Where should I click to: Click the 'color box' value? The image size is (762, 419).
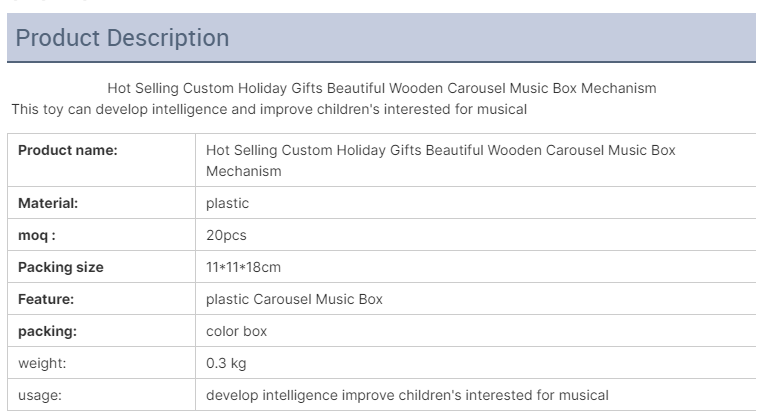coord(236,331)
